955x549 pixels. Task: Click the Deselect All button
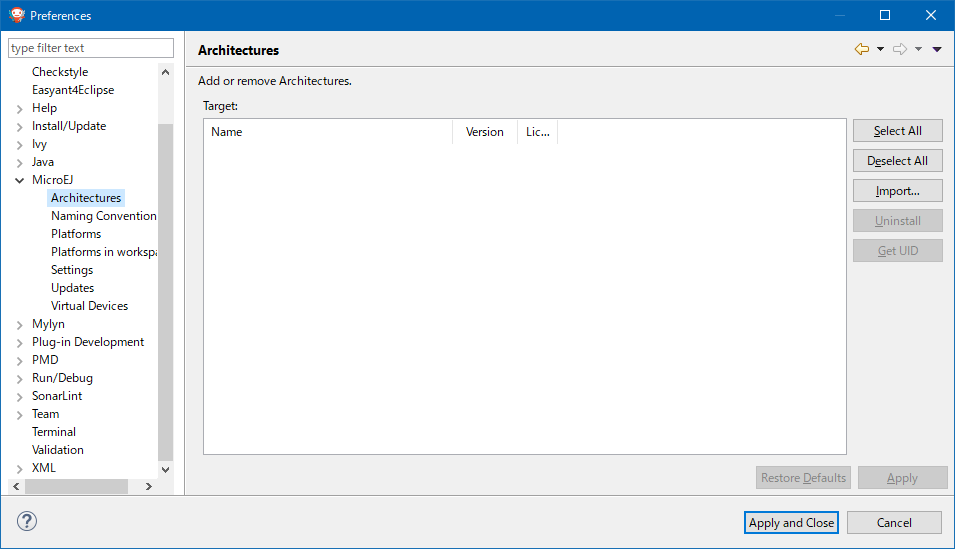click(898, 161)
